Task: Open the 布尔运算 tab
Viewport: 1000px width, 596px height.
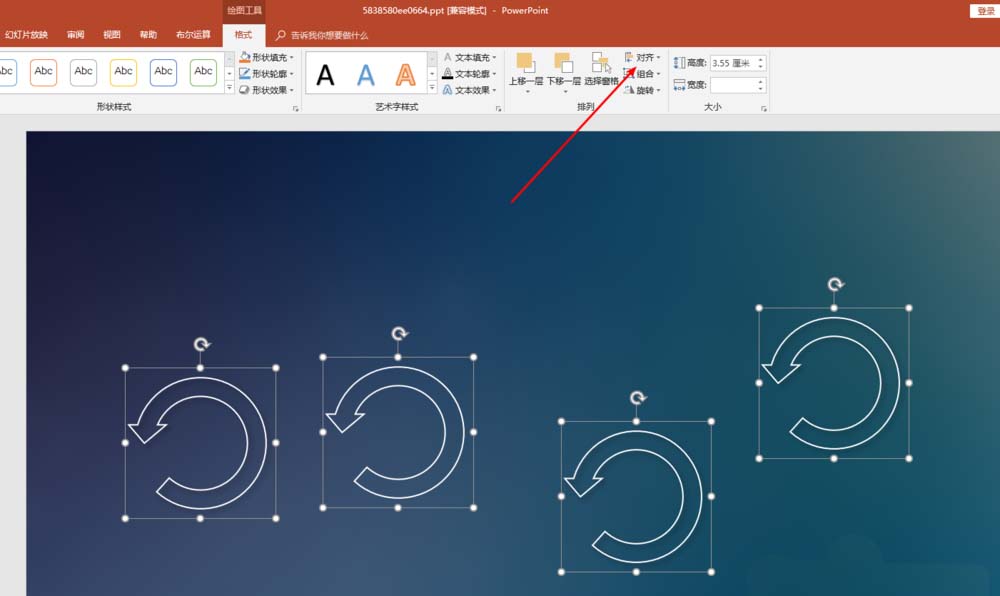Action: pos(193,34)
